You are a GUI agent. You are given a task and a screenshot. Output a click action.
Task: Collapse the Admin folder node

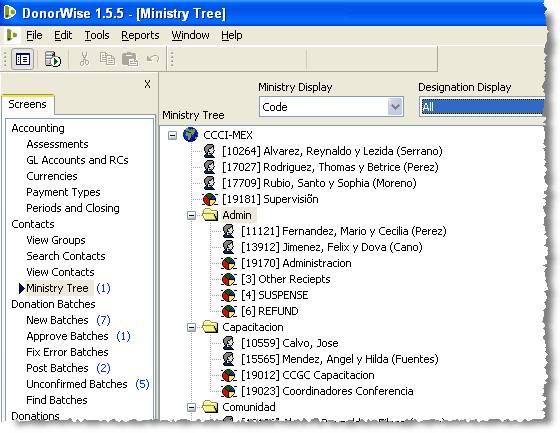(192, 215)
